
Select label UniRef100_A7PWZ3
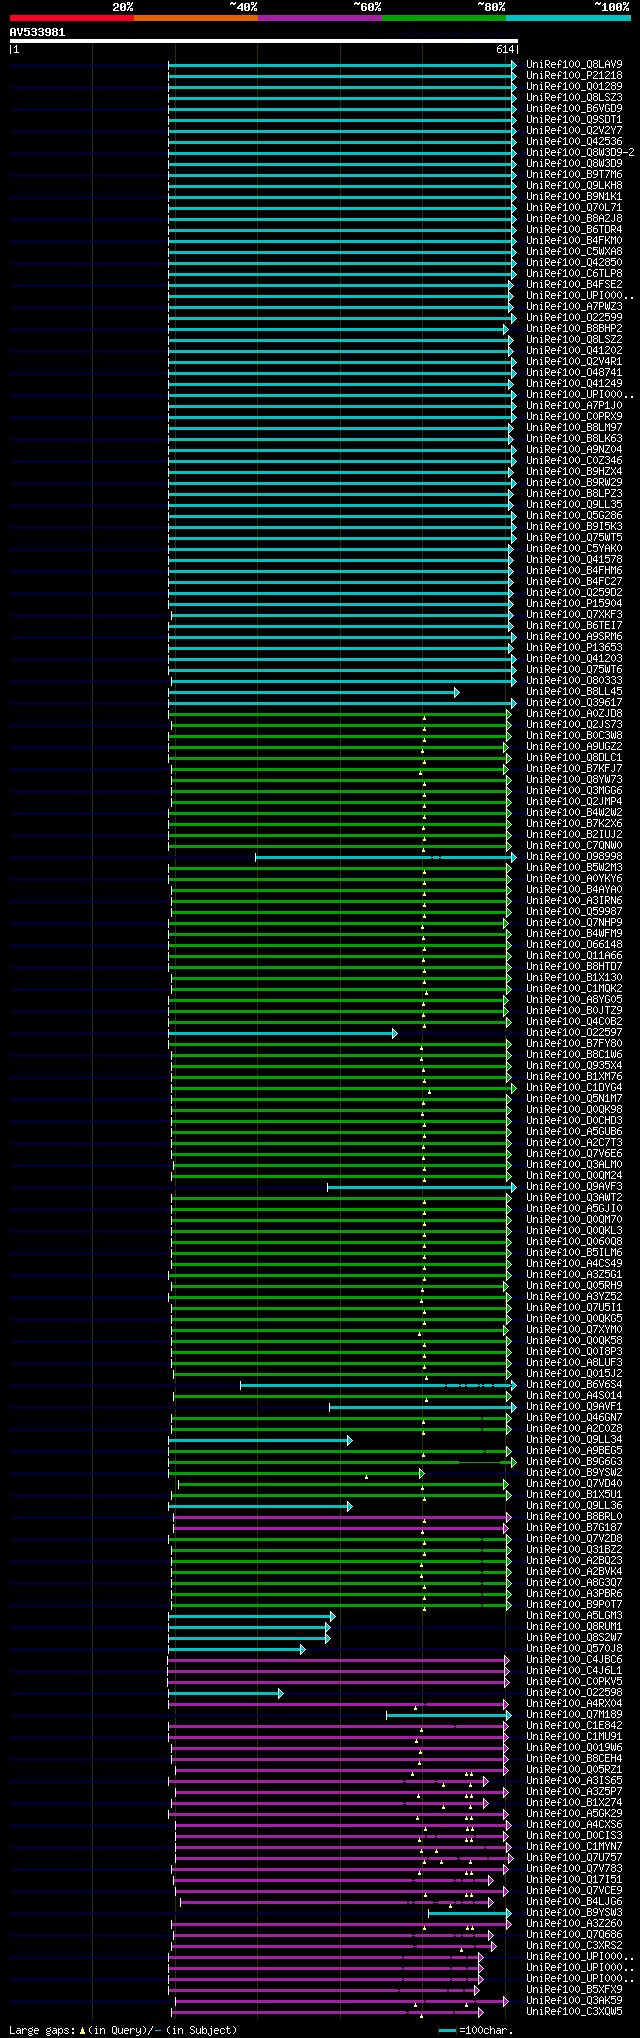[574, 306]
